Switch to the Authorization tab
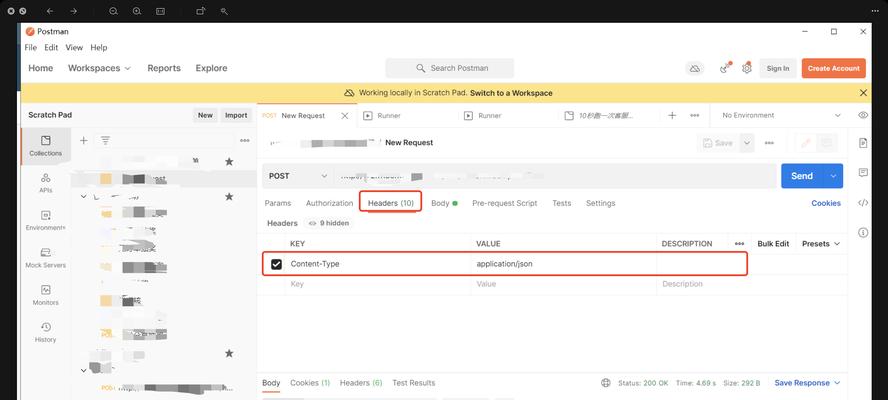 (x=329, y=203)
